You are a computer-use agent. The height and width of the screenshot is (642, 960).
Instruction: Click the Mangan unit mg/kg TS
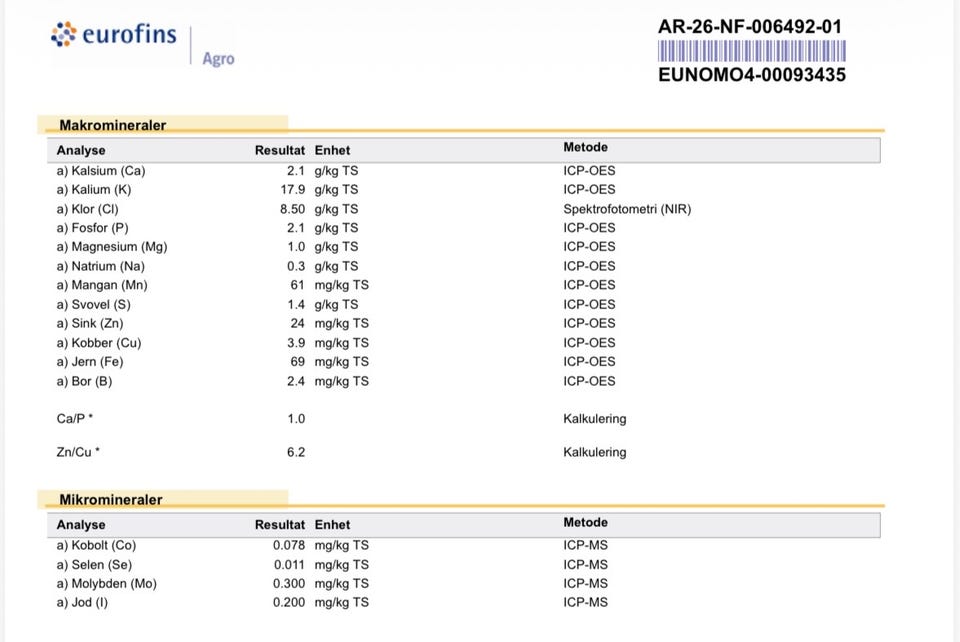point(342,285)
